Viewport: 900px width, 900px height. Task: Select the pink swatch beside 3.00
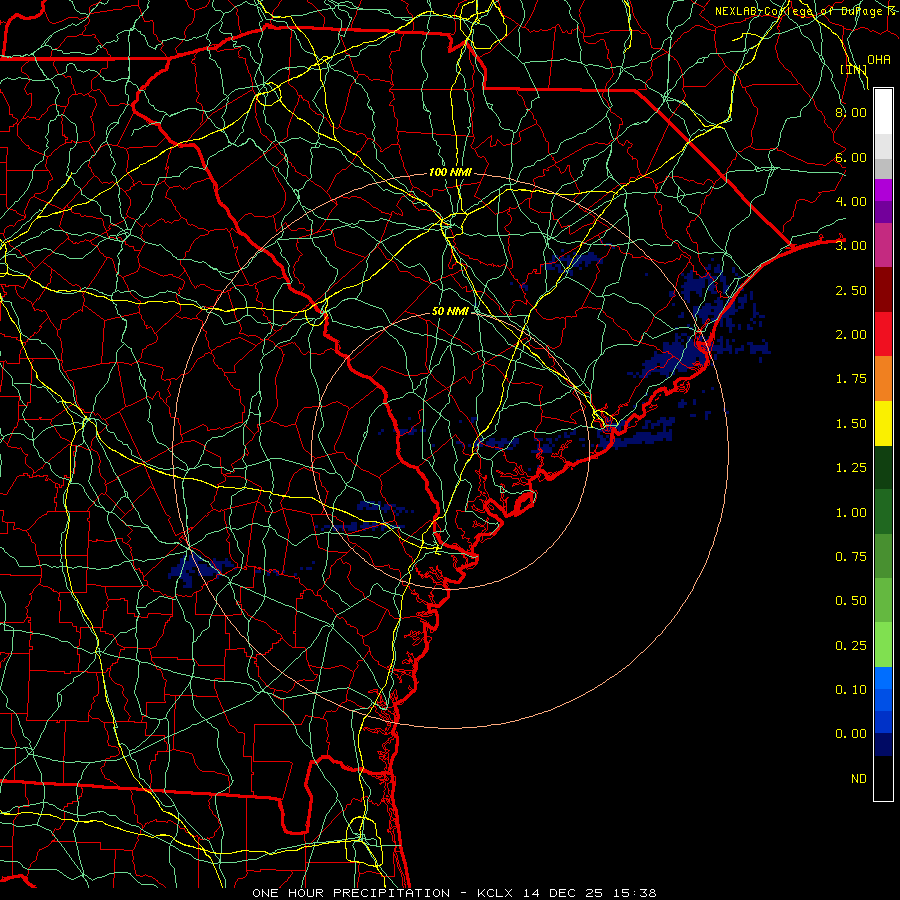click(x=883, y=245)
